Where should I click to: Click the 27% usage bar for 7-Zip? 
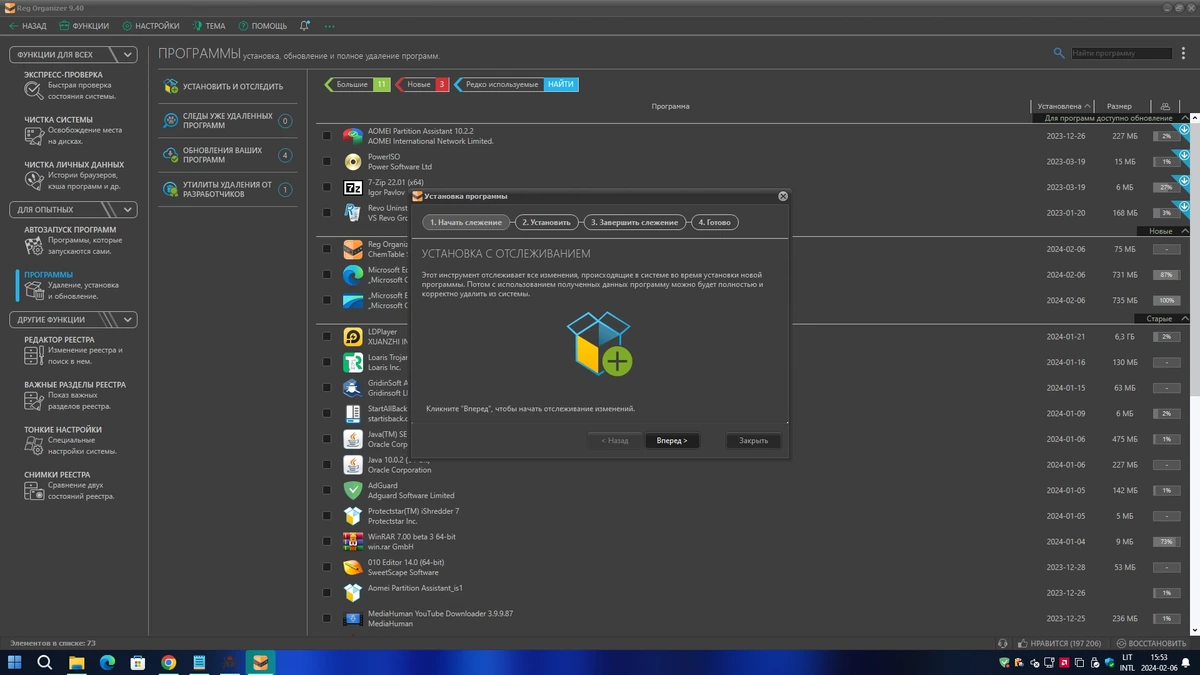[1166, 187]
